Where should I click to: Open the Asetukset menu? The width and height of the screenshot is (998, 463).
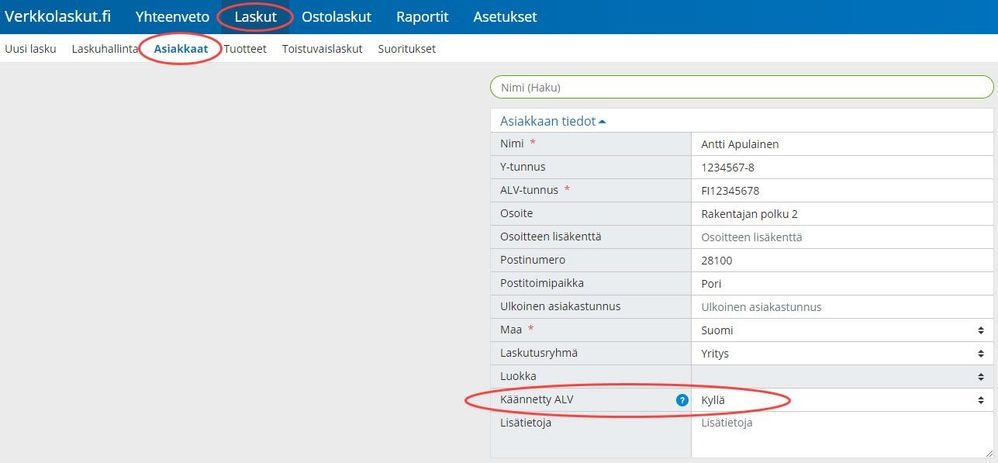[505, 17]
